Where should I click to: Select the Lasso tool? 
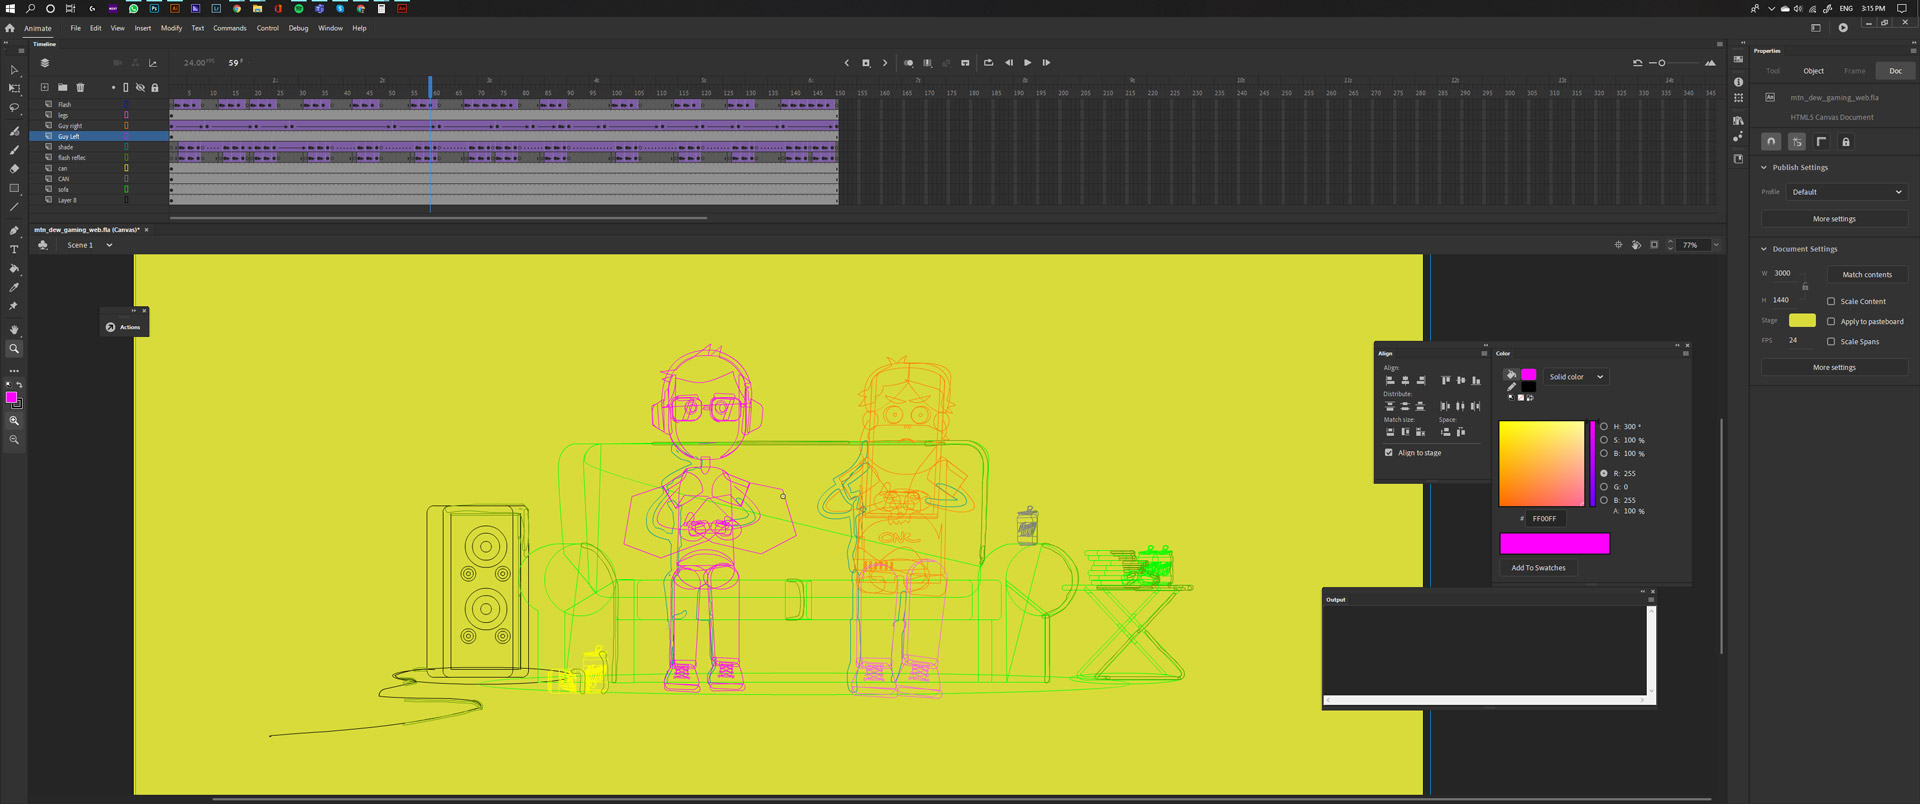14,108
